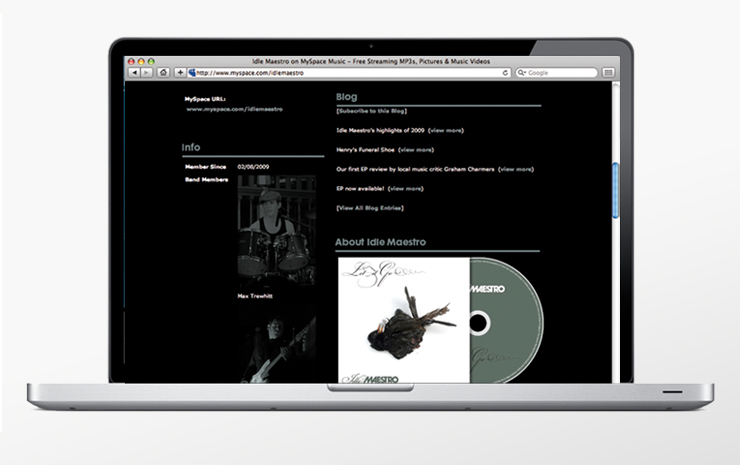The image size is (740, 465).
Task: View more of EP now available post
Action: pos(406,188)
